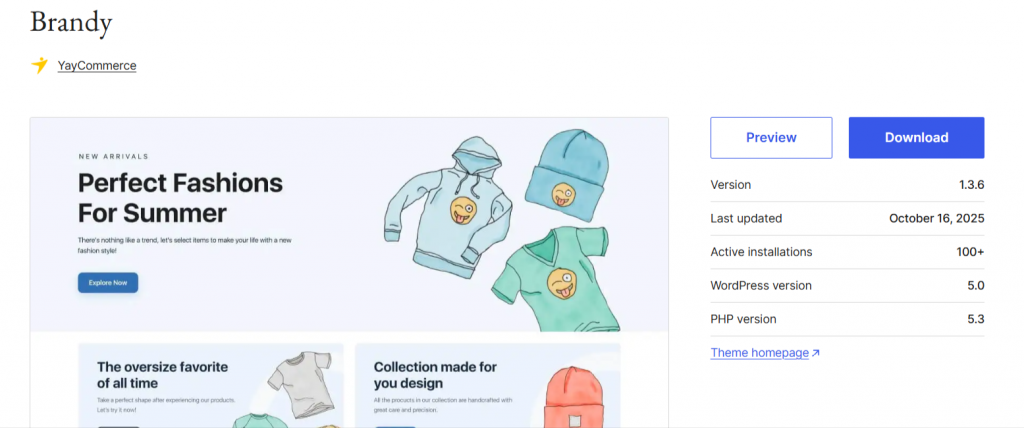Download the Brandy theme
The image size is (1024, 428).
pos(916,138)
